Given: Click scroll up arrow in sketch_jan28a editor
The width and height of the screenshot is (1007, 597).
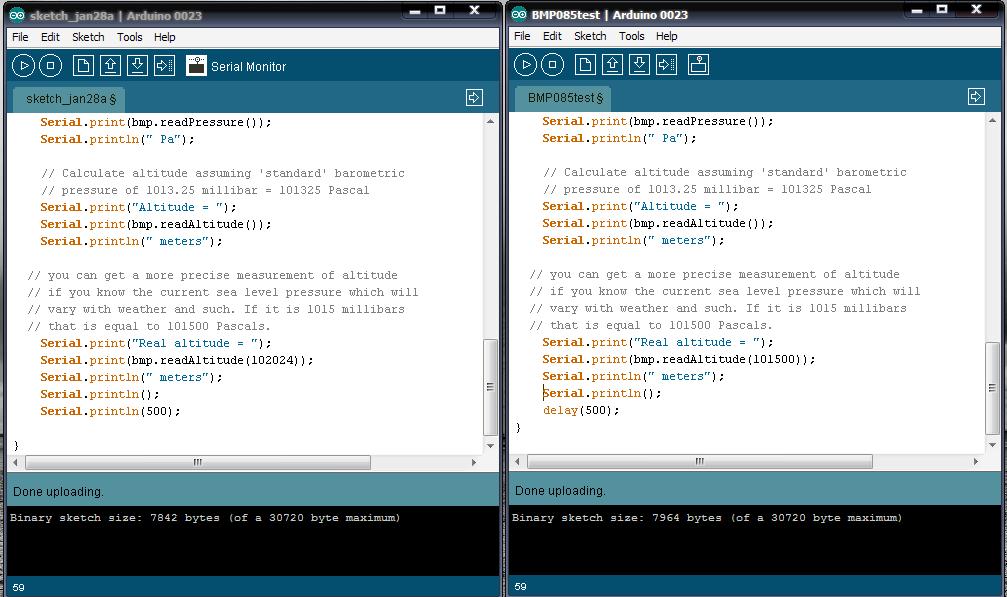Looking at the screenshot, I should pos(490,121).
